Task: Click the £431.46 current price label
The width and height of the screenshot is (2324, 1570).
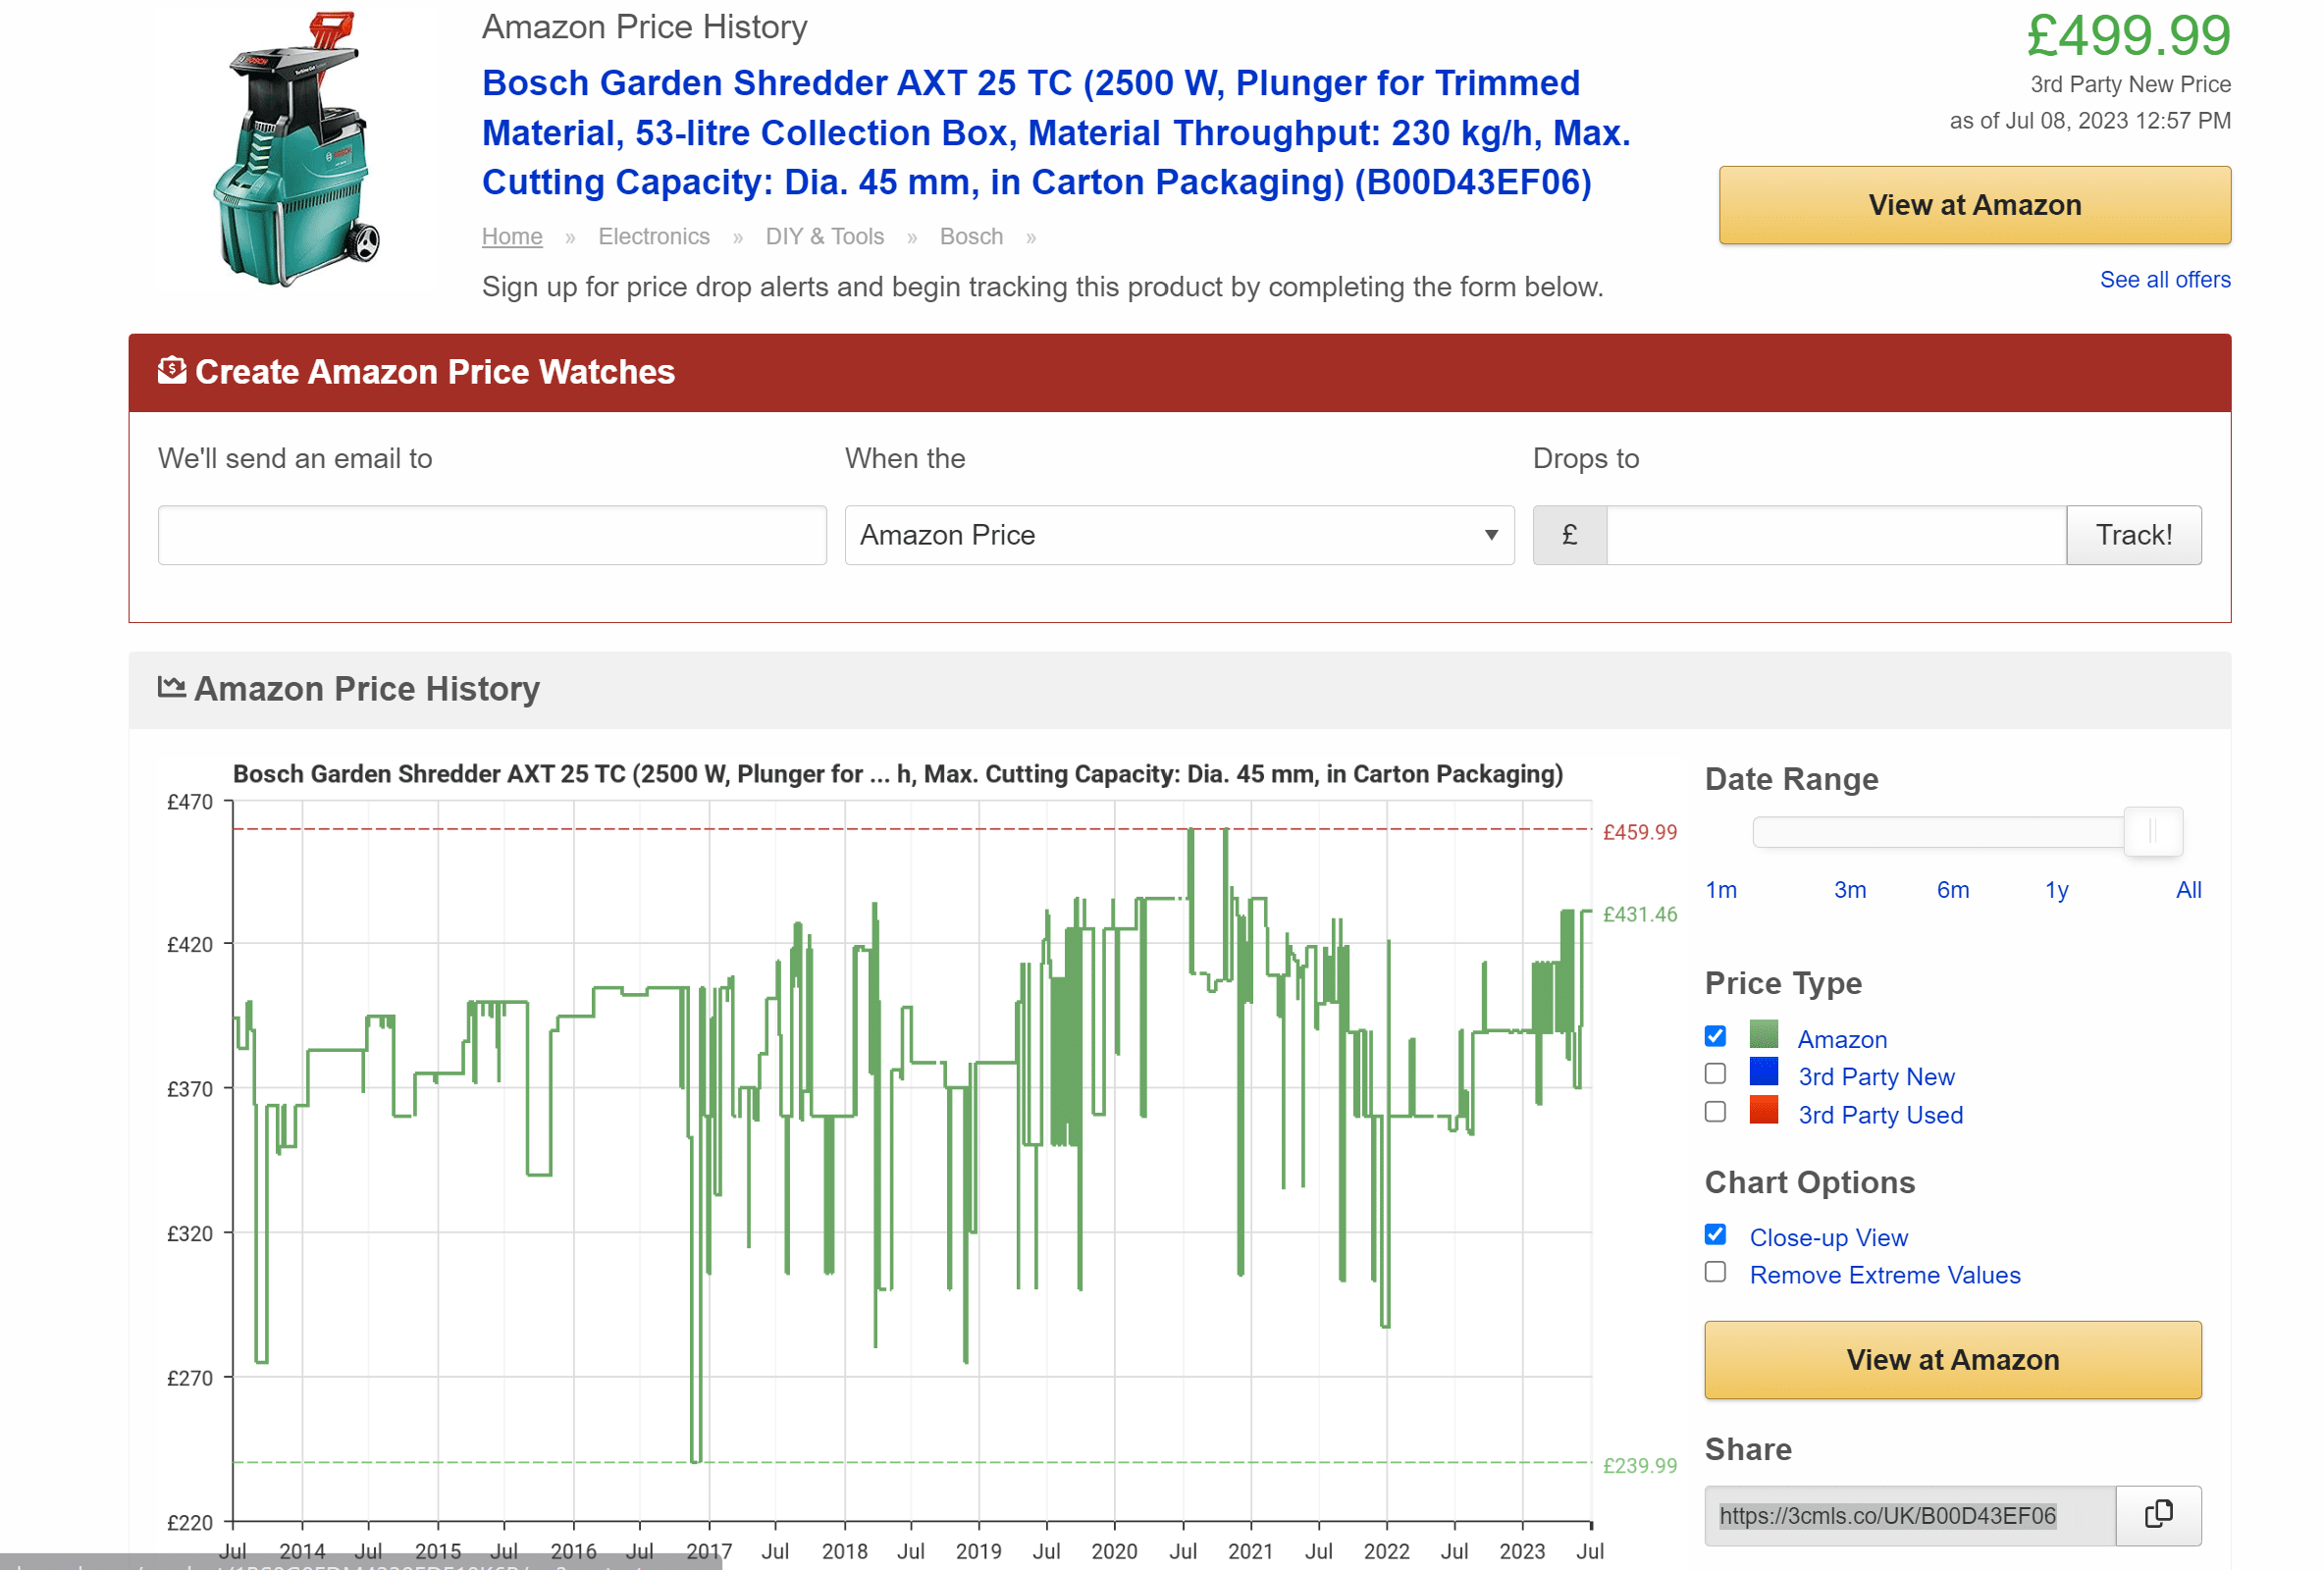Action: 1640,914
